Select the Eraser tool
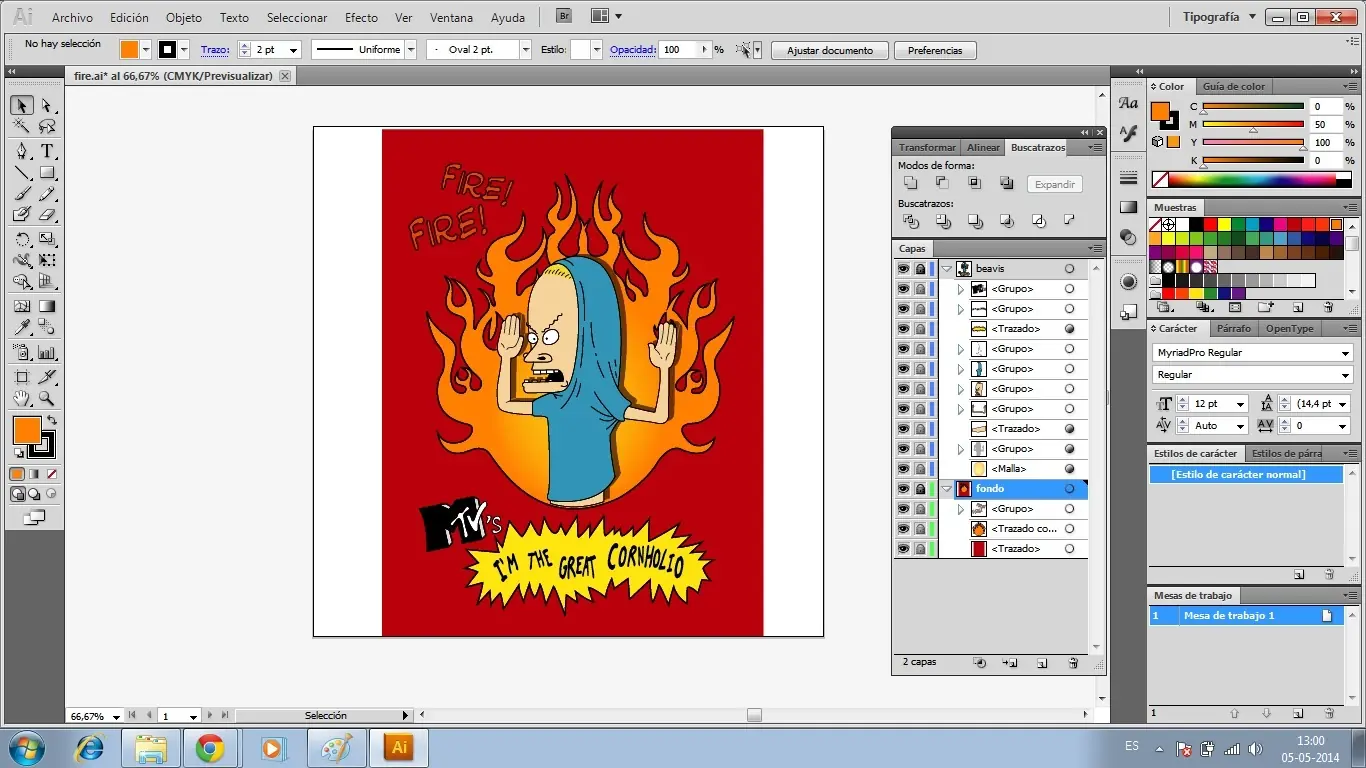This screenshot has height=768, width=1366. (47, 215)
